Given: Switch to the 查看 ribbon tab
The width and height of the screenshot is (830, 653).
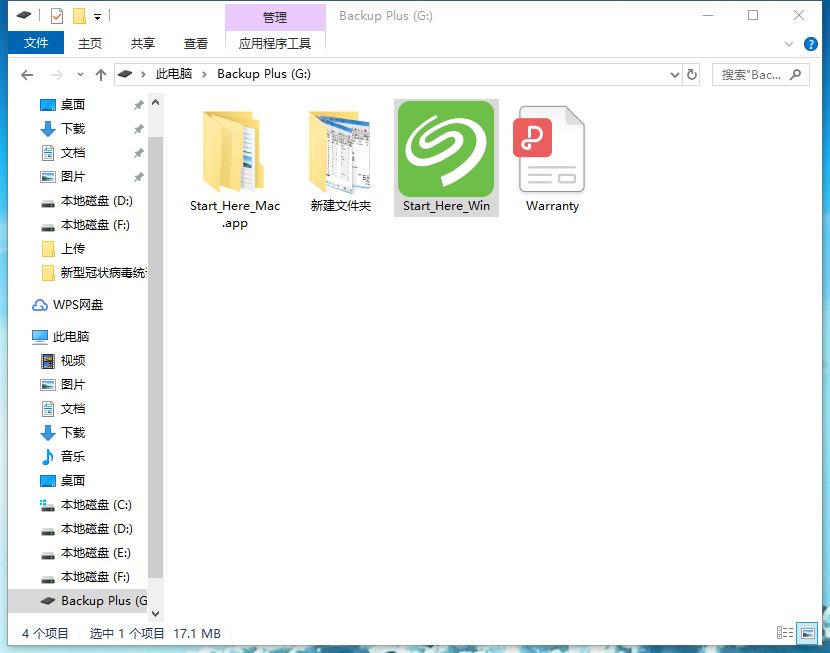Looking at the screenshot, I should pyautogui.click(x=196, y=43).
